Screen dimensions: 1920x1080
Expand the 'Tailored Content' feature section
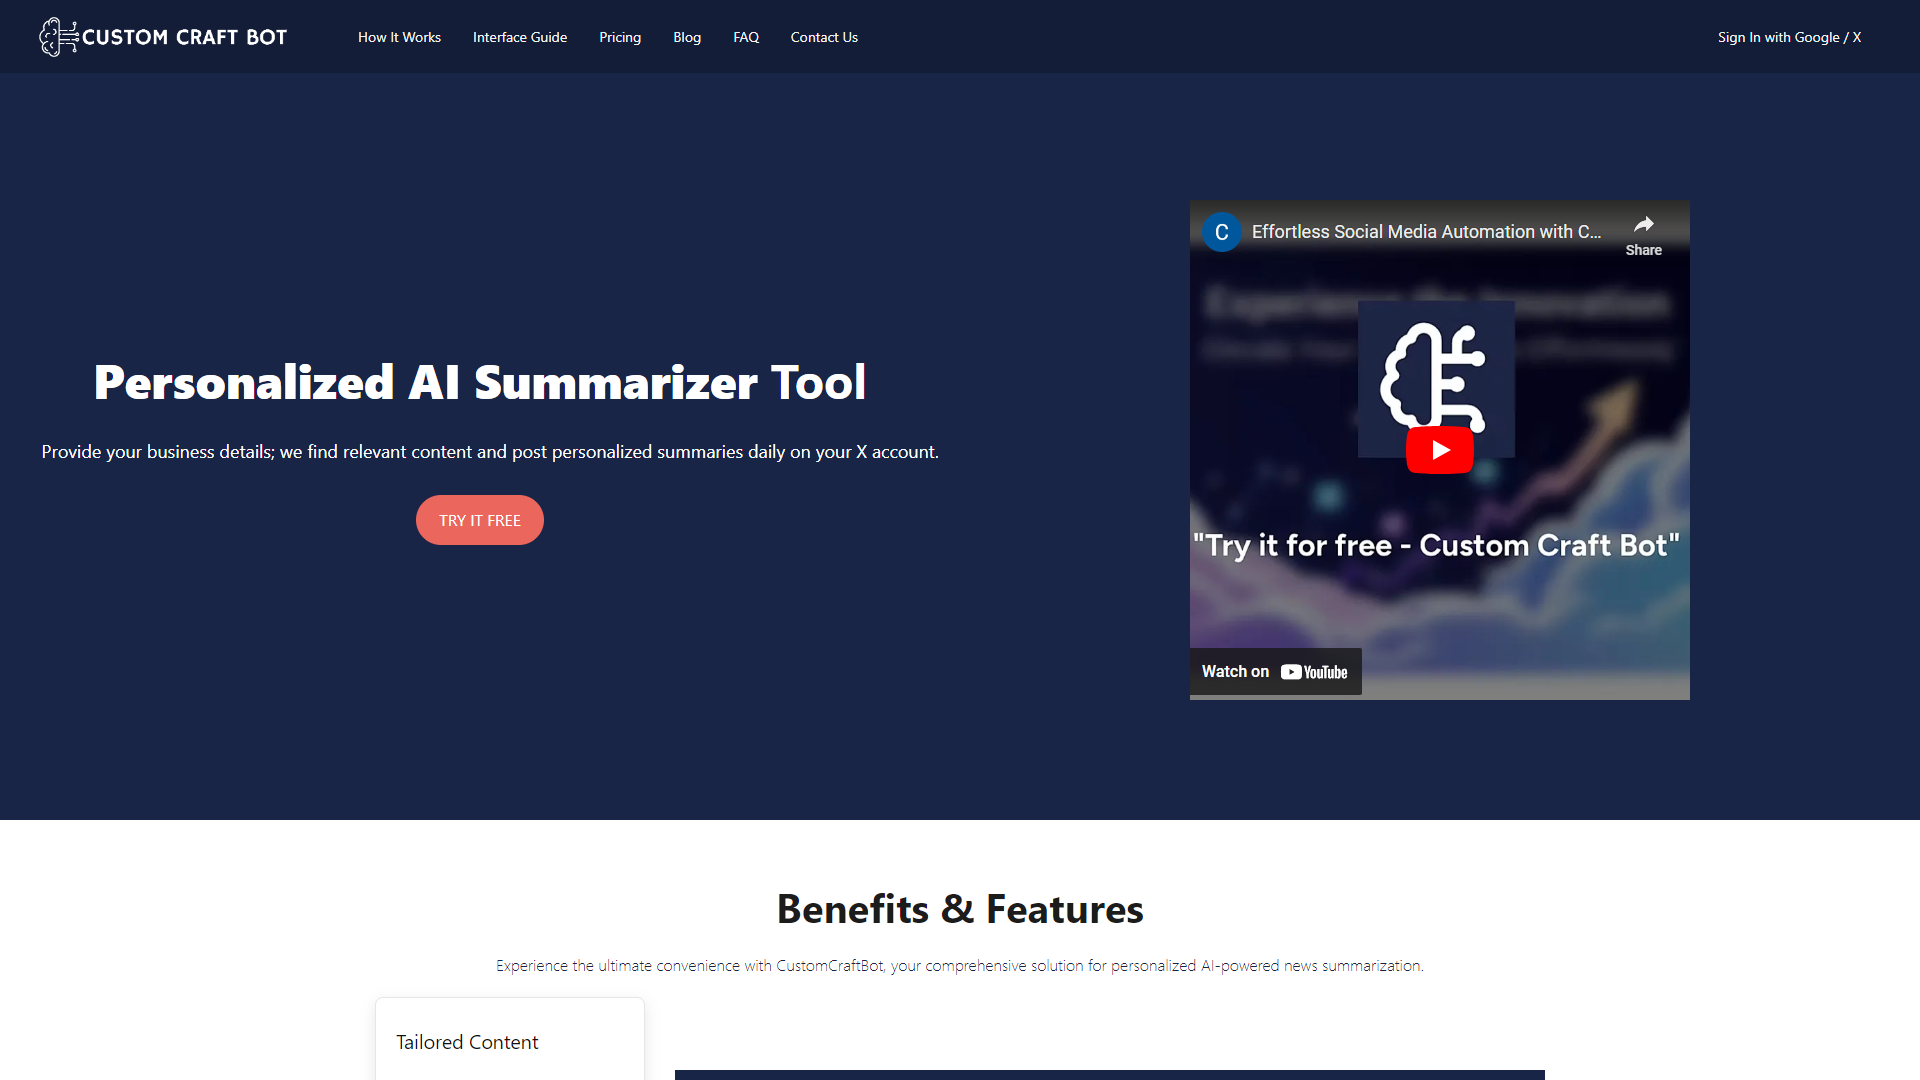(508, 1040)
